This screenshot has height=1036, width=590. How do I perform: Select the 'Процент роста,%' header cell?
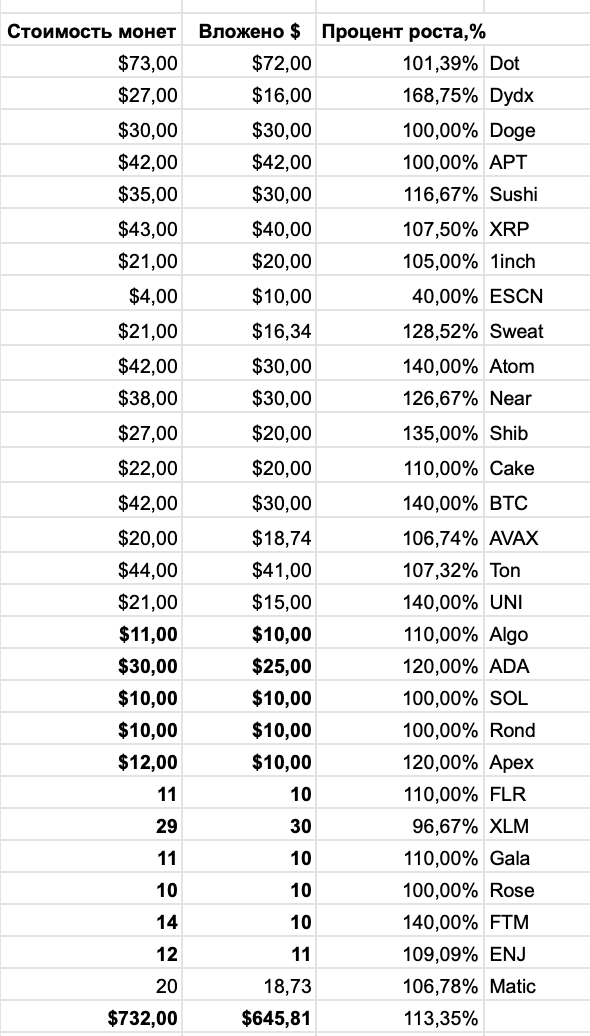pyautogui.click(x=400, y=30)
